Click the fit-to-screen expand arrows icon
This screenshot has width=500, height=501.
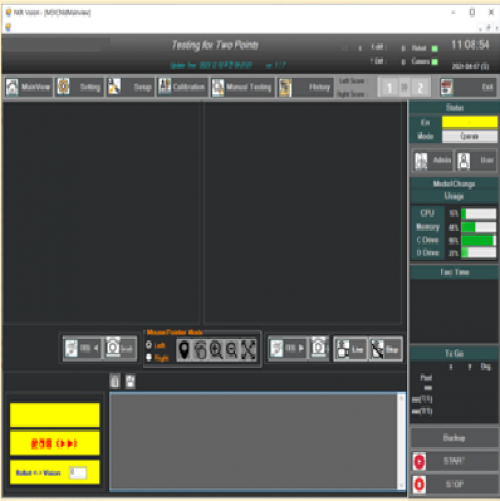click(248, 350)
